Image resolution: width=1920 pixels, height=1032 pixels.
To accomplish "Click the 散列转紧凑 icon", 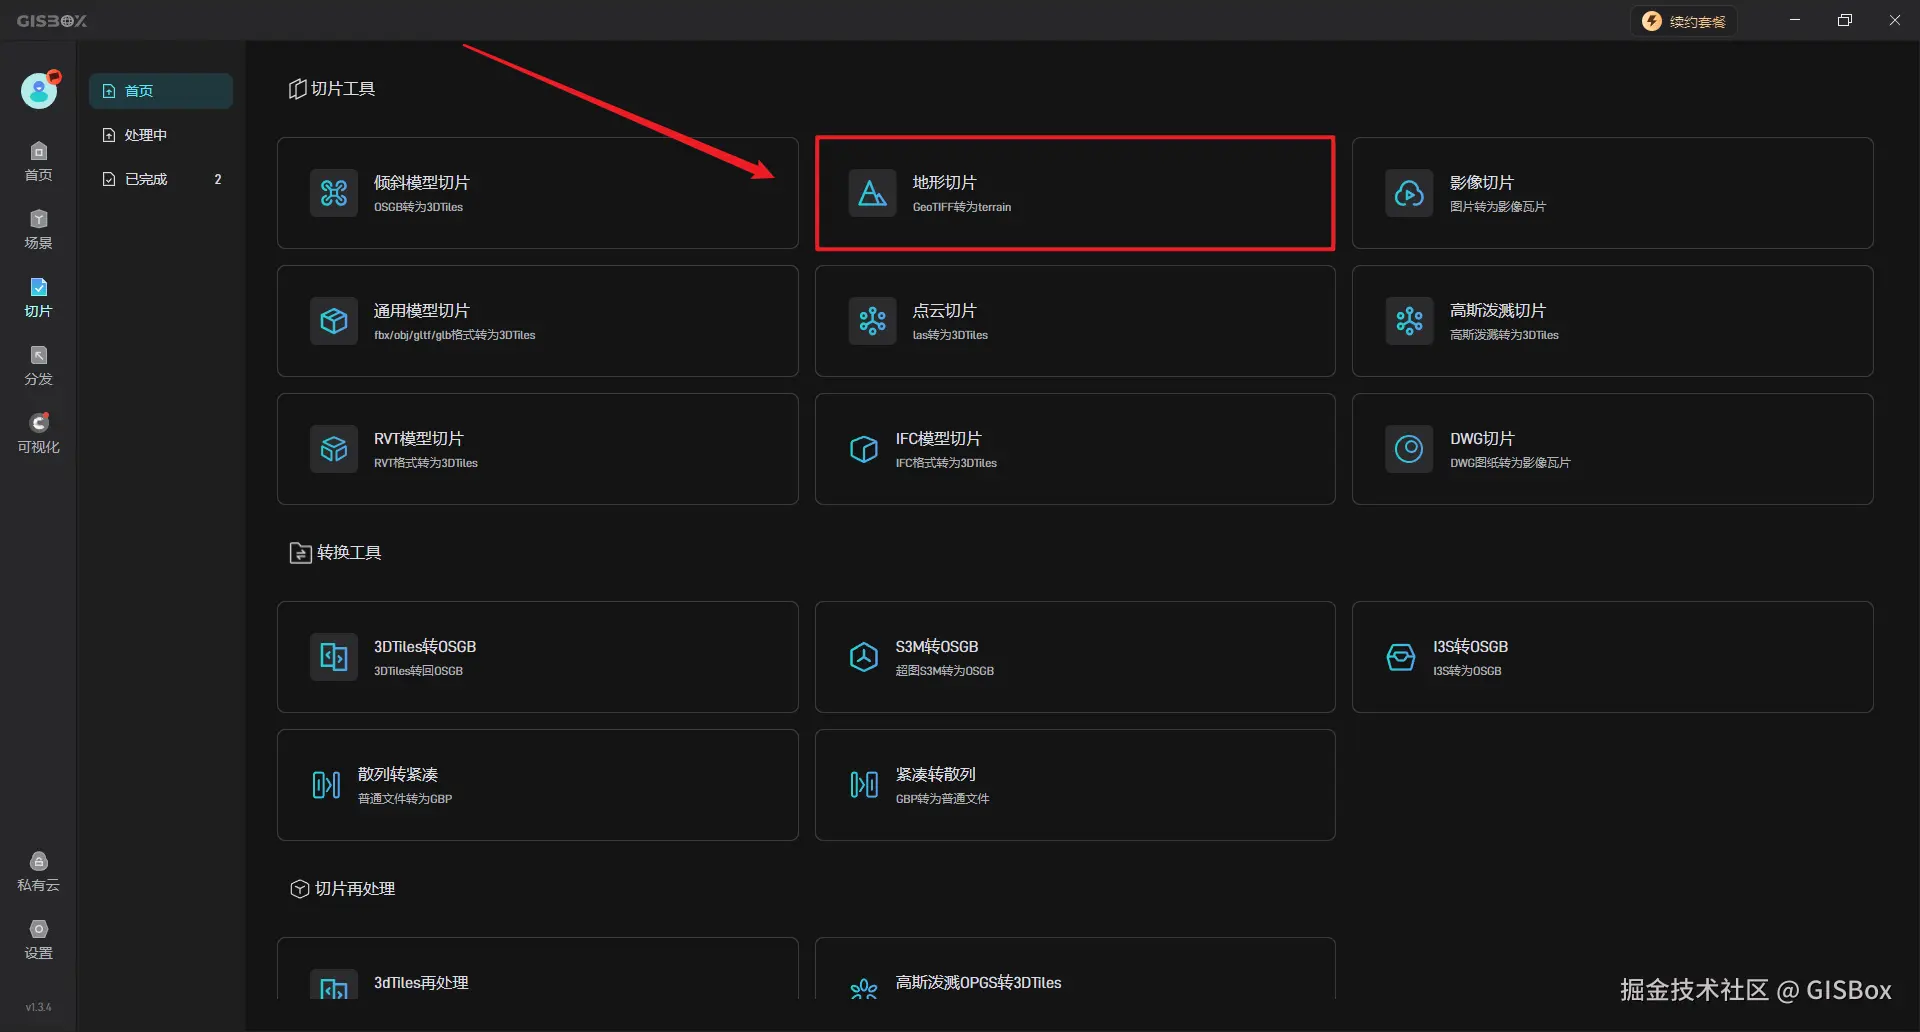I will (326, 785).
